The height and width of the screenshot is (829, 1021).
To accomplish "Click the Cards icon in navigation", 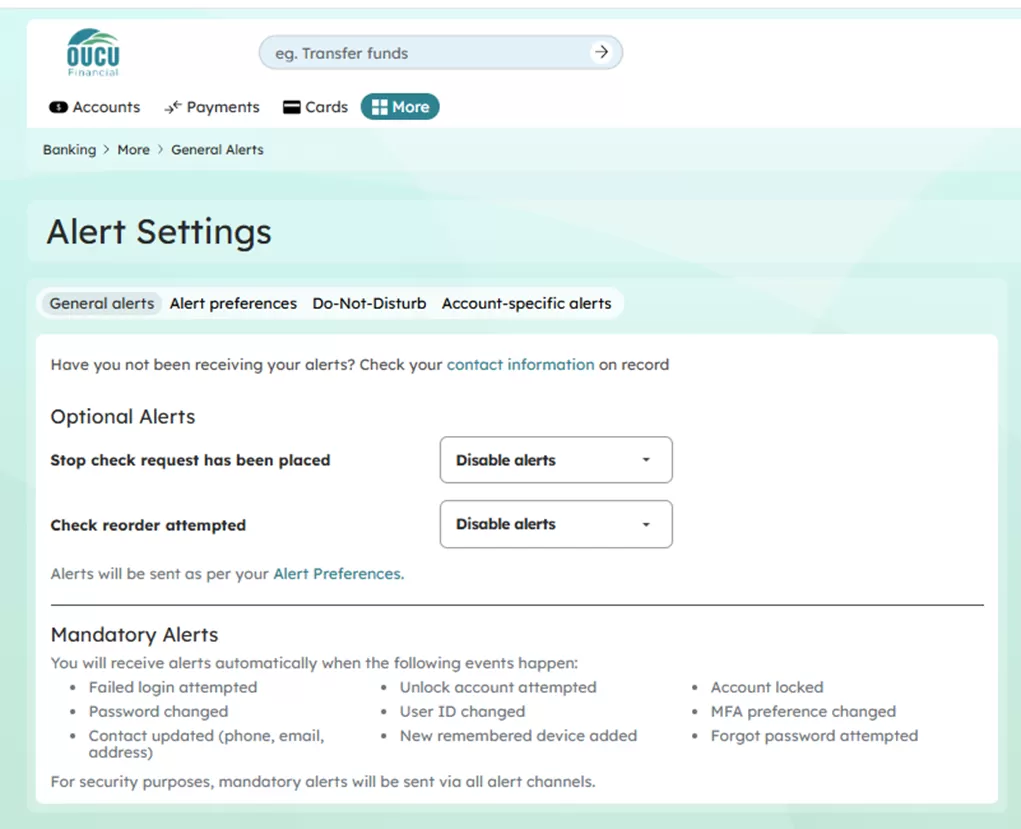I will [x=291, y=106].
